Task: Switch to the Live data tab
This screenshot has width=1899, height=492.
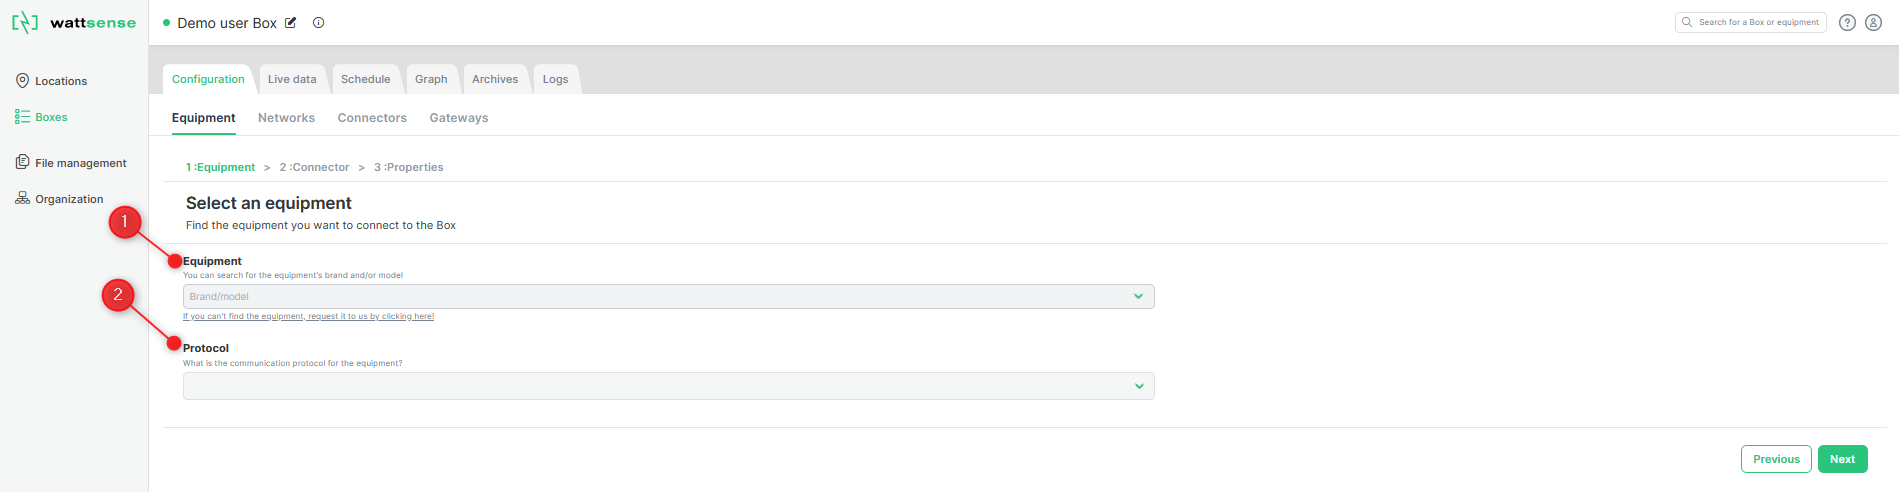Action: click(x=292, y=79)
